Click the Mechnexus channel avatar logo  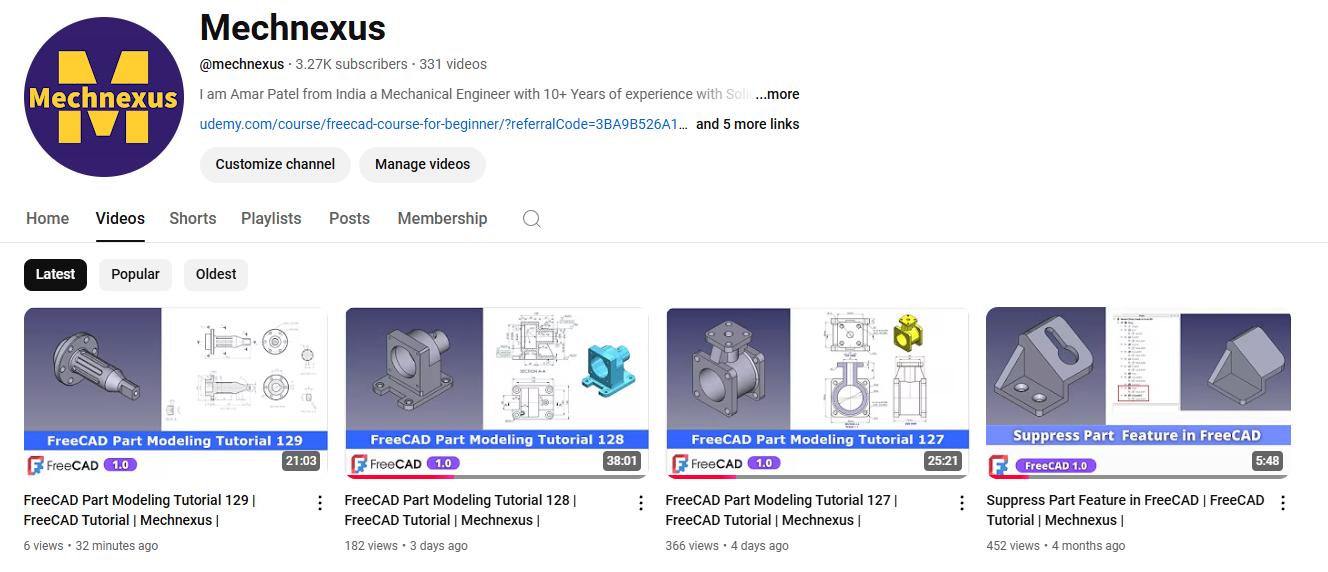tap(103, 97)
